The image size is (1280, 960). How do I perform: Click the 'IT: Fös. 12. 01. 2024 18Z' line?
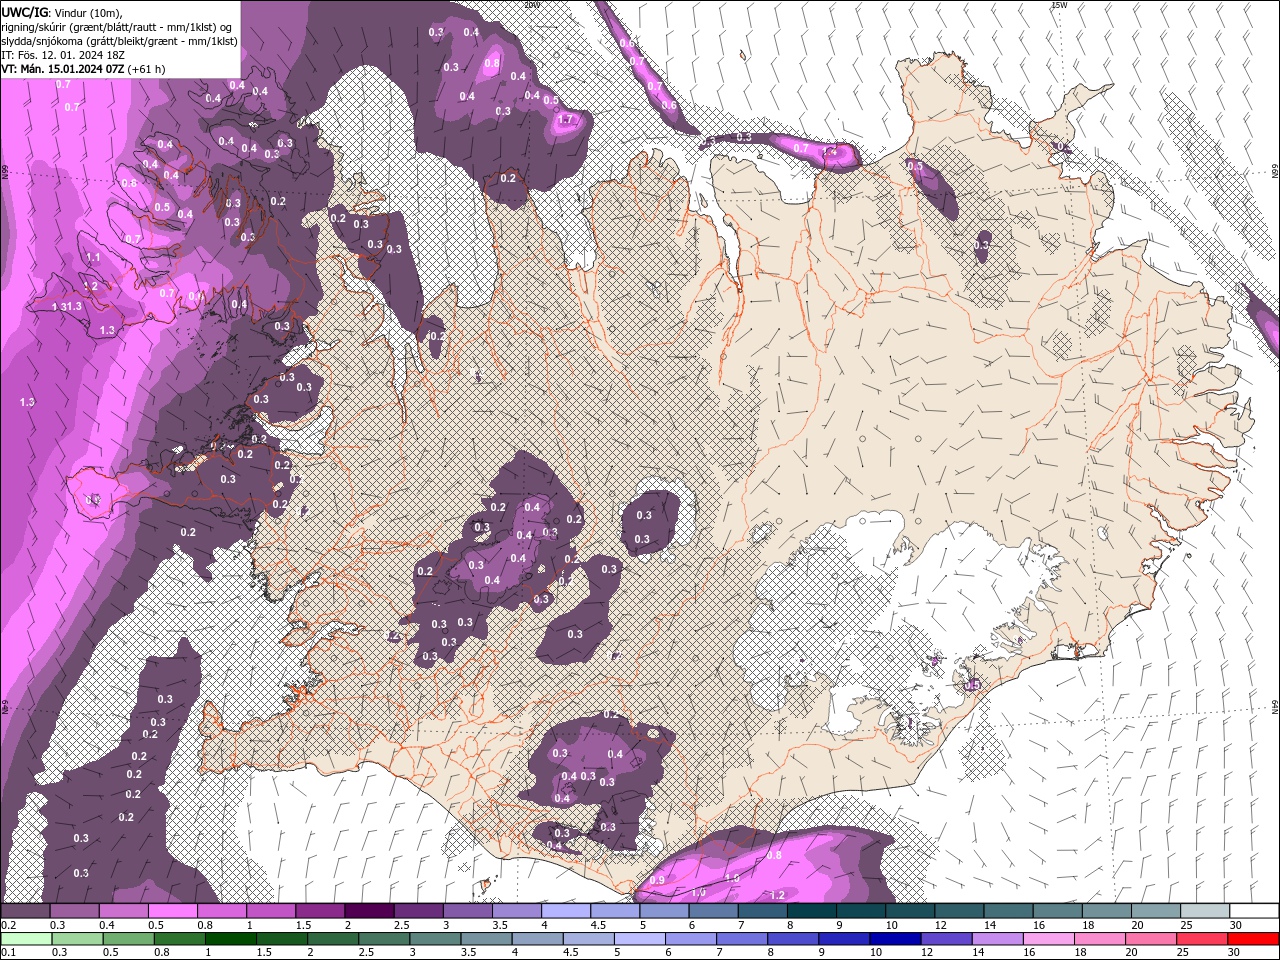pos(62,55)
